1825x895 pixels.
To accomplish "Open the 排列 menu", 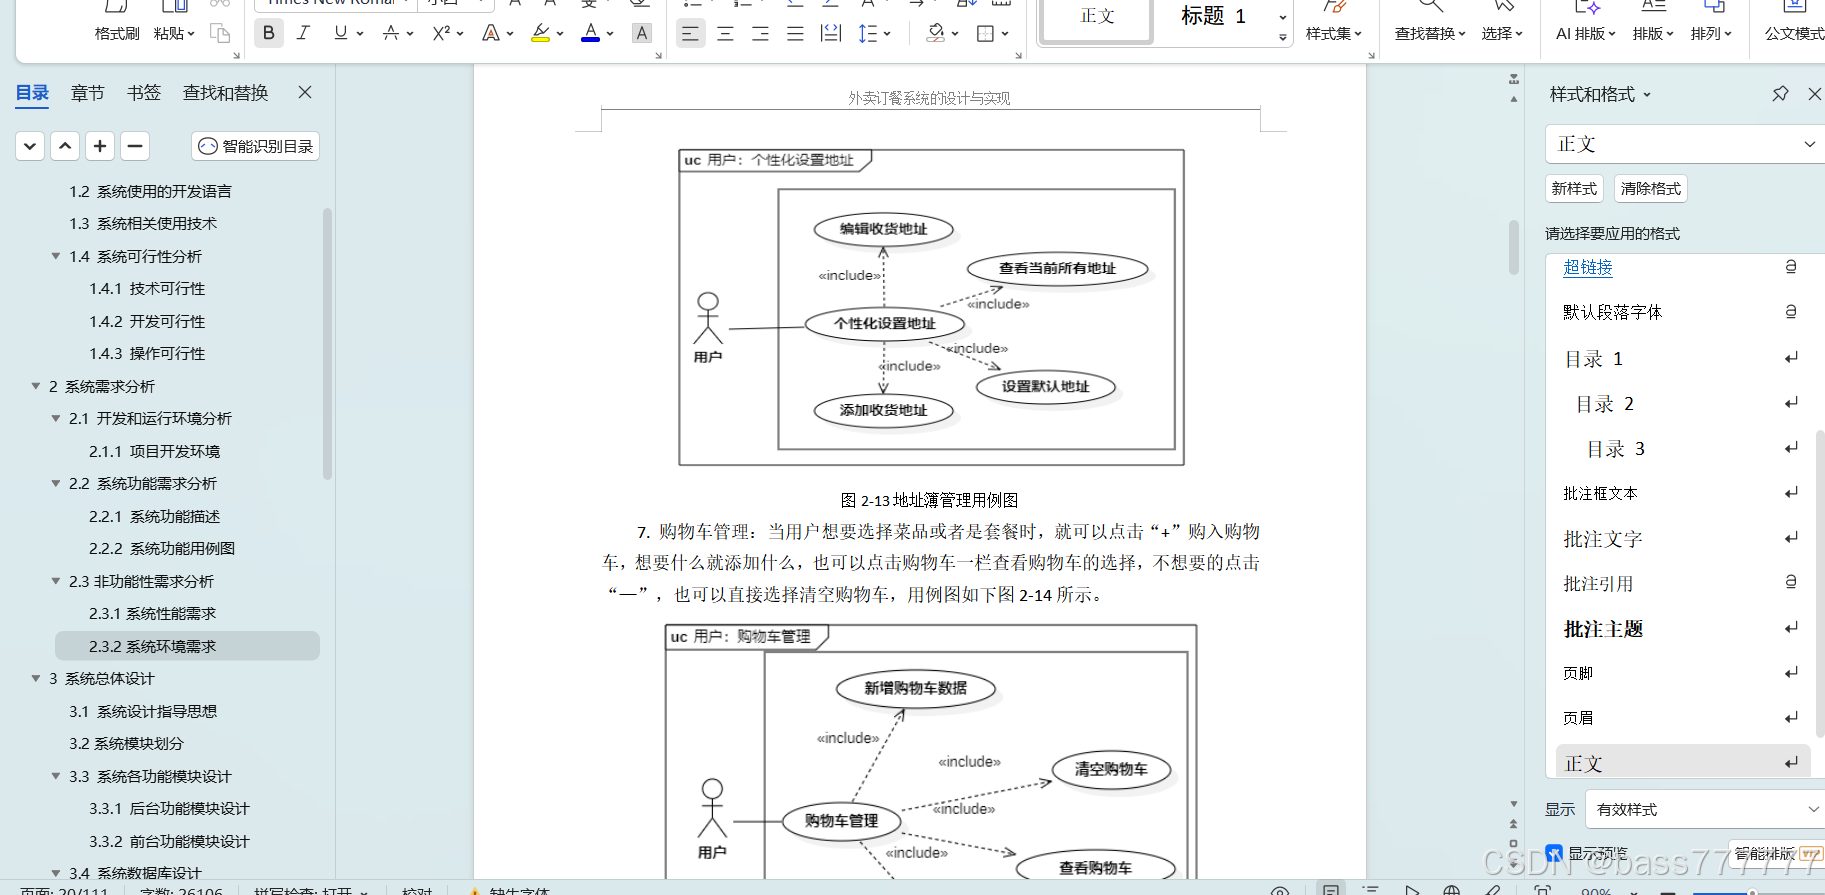I will click(1711, 33).
